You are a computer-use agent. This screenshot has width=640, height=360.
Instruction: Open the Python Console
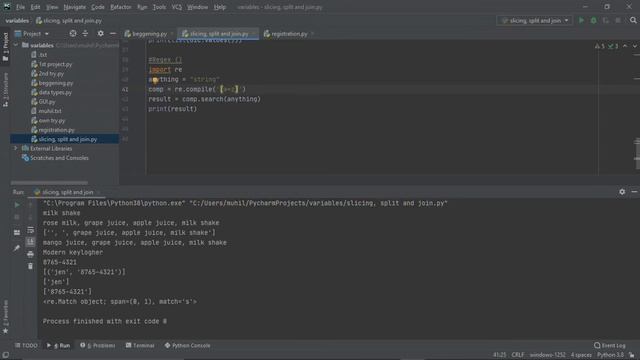click(187, 345)
